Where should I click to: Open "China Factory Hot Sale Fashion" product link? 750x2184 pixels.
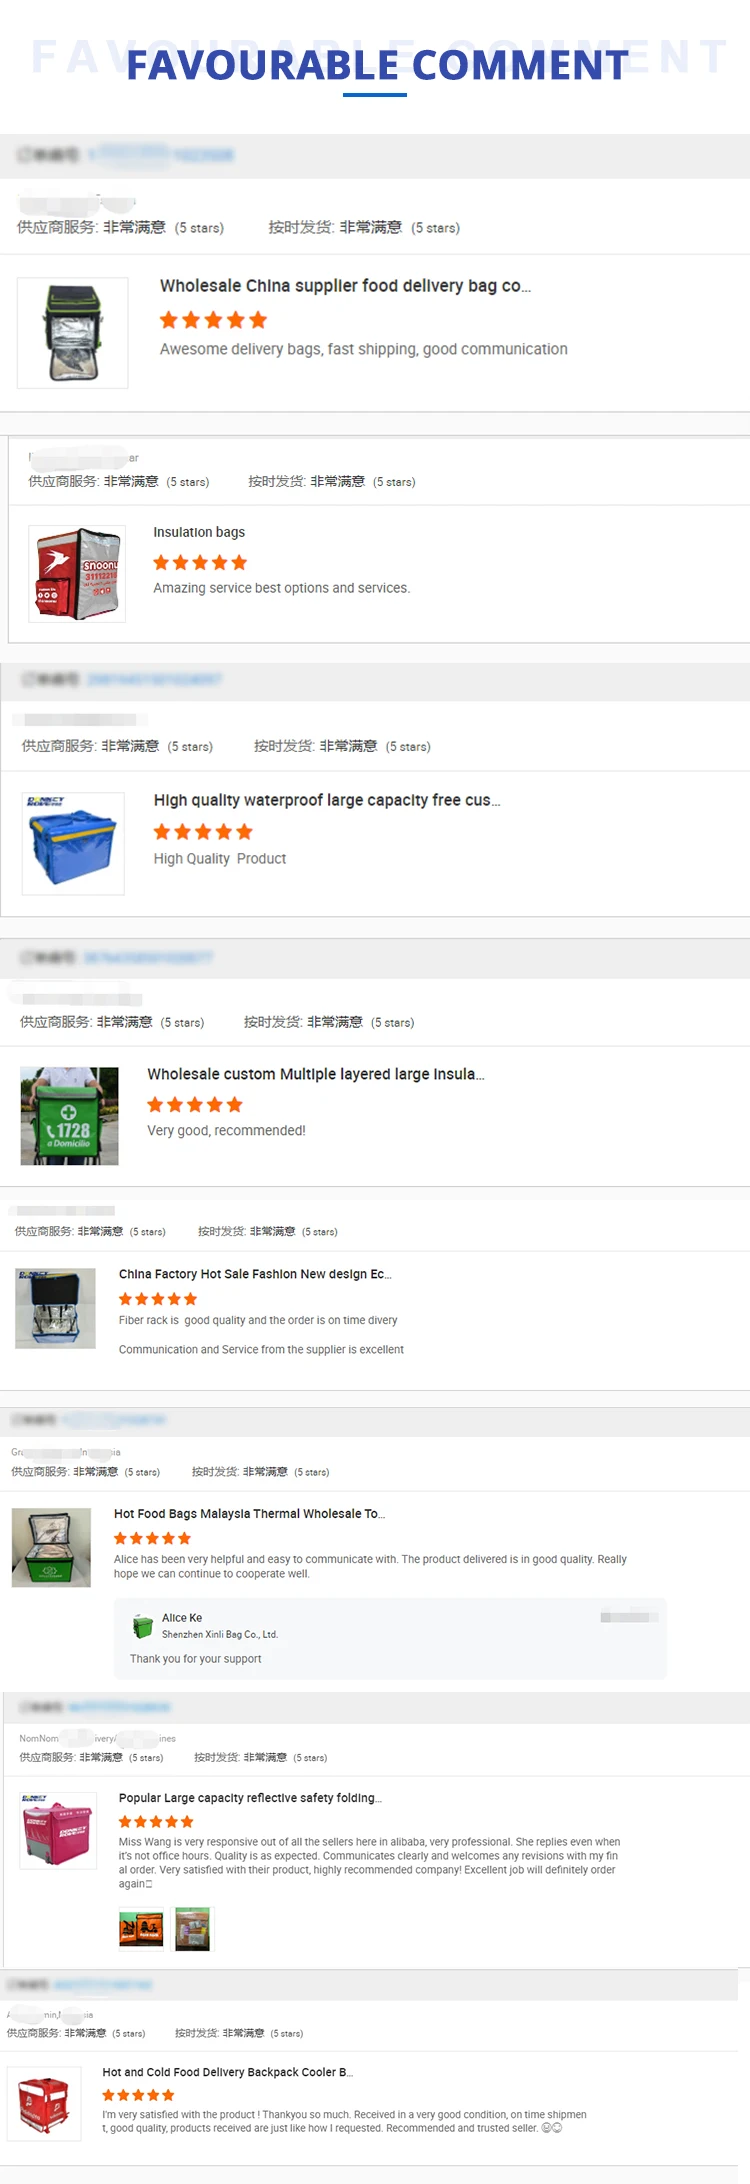255,1274
